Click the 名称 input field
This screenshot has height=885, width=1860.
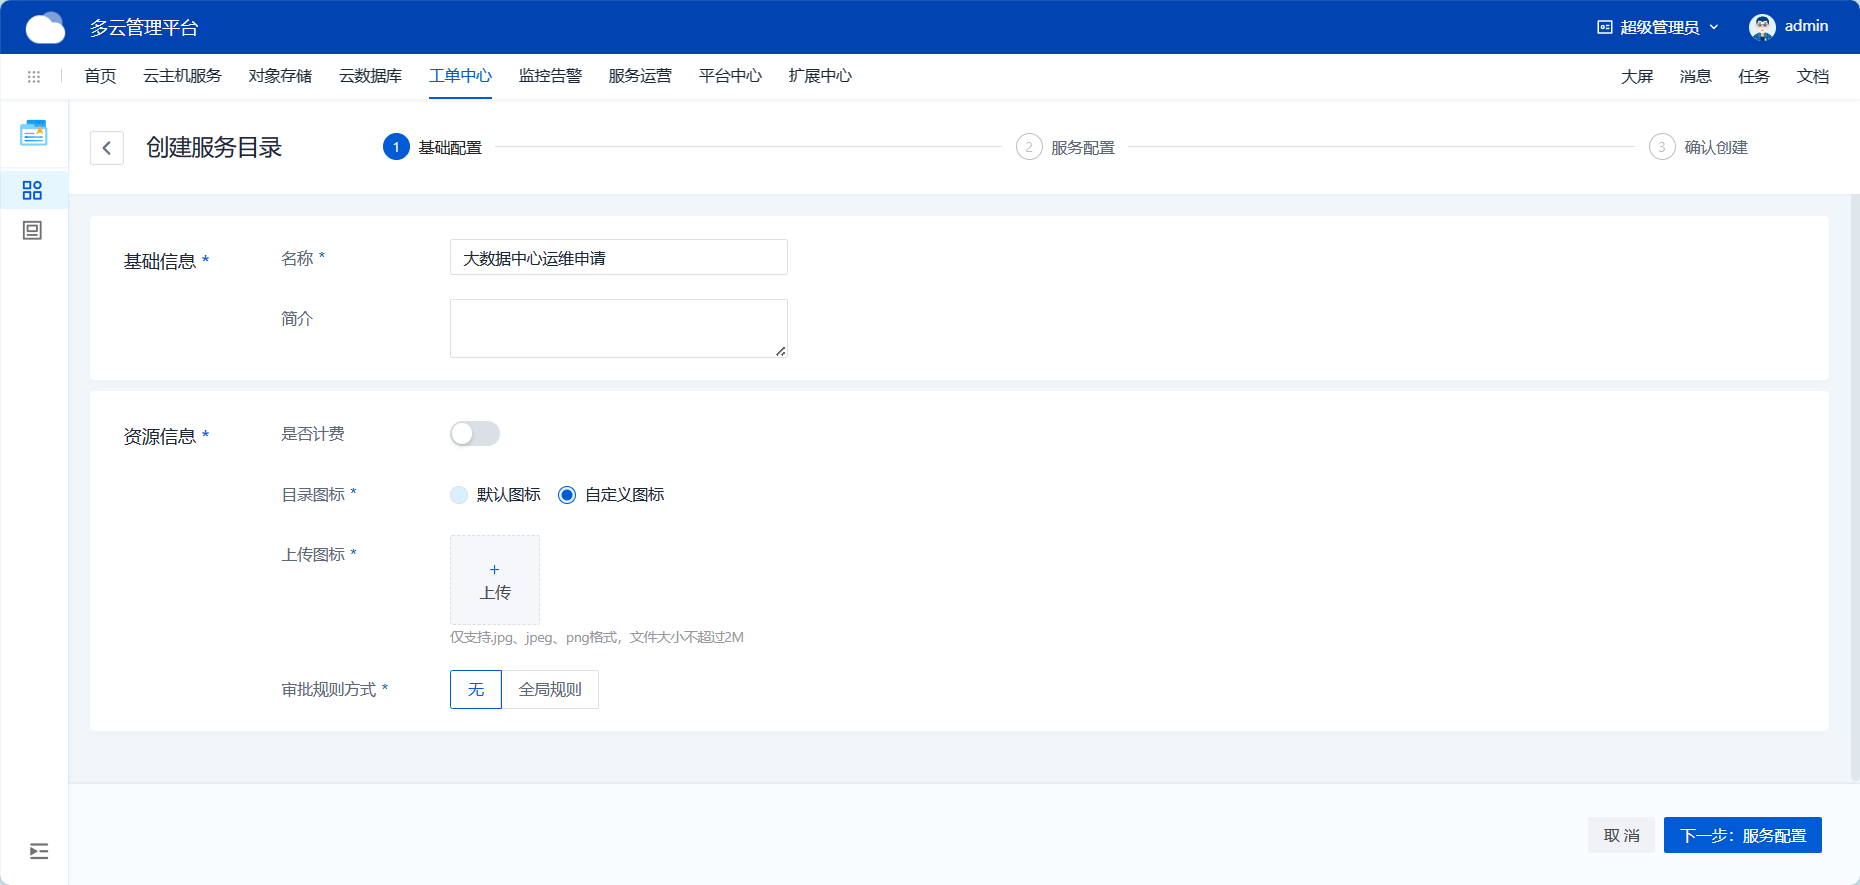point(619,257)
